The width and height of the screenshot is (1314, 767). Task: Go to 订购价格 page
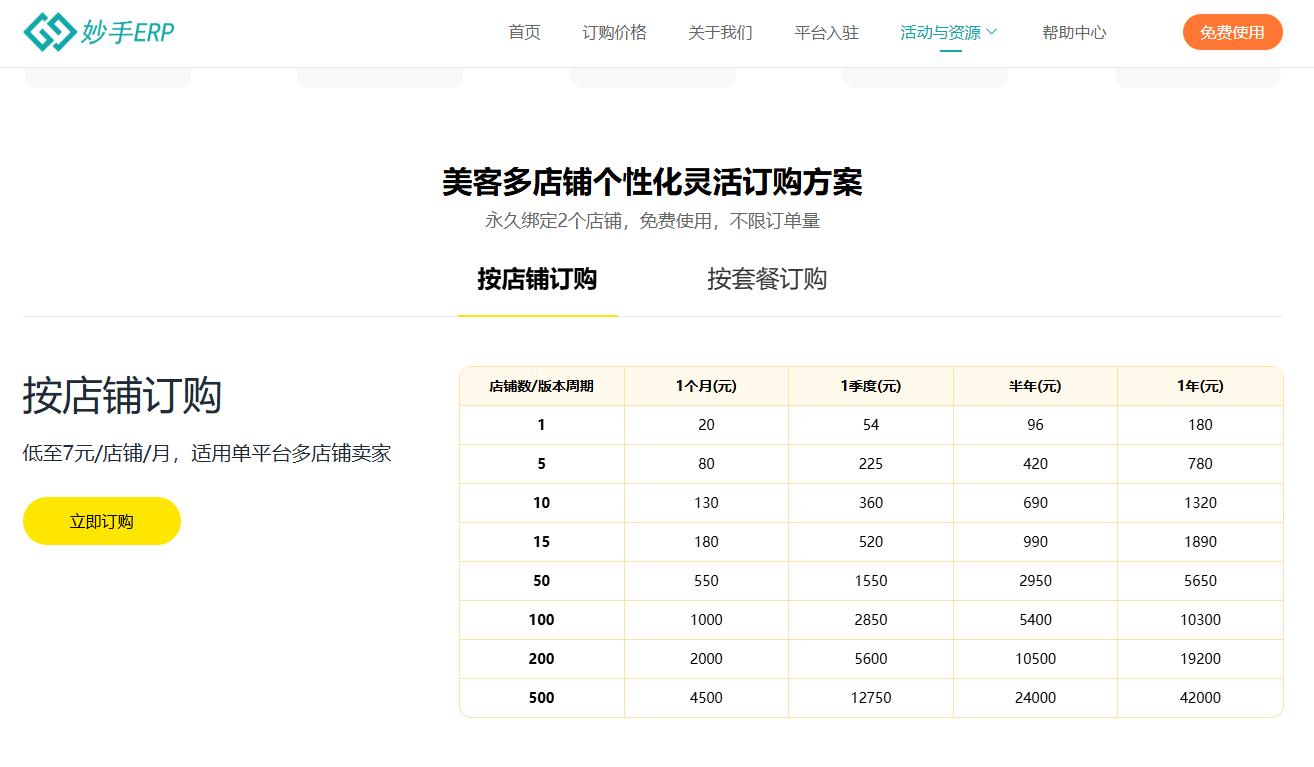pos(614,32)
